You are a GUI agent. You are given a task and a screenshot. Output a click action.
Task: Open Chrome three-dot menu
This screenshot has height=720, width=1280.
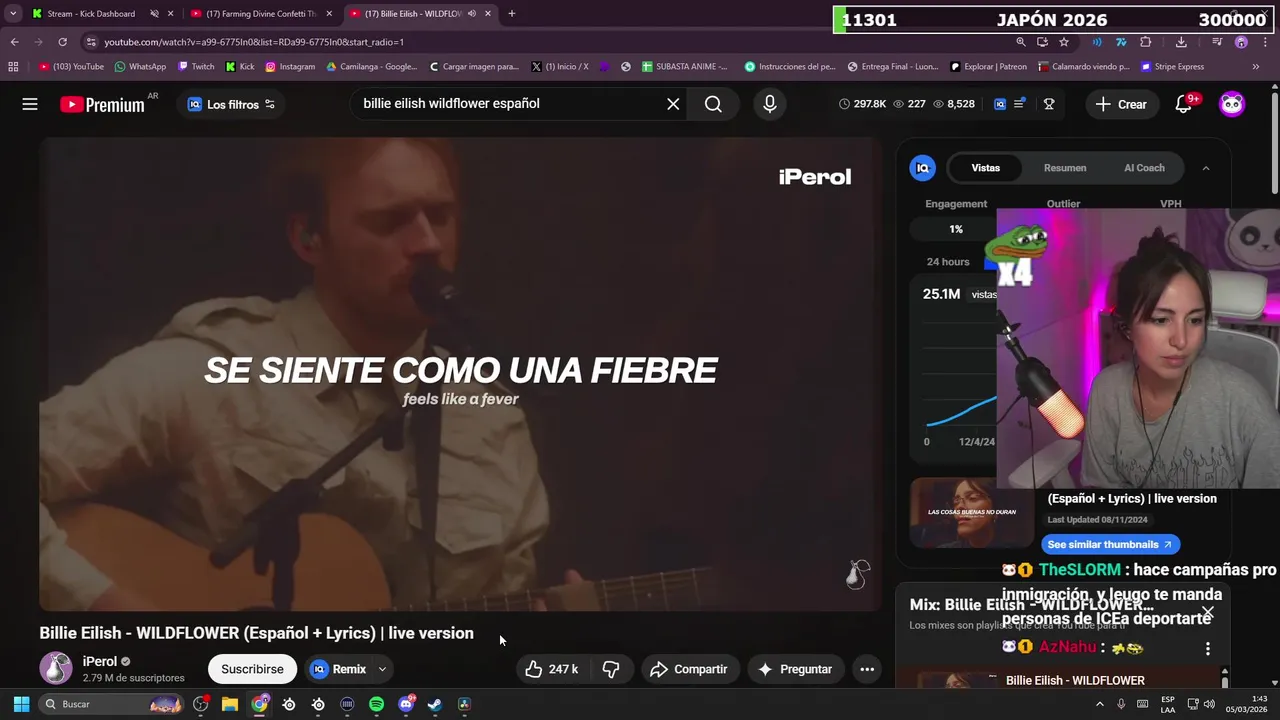[x=1264, y=42]
